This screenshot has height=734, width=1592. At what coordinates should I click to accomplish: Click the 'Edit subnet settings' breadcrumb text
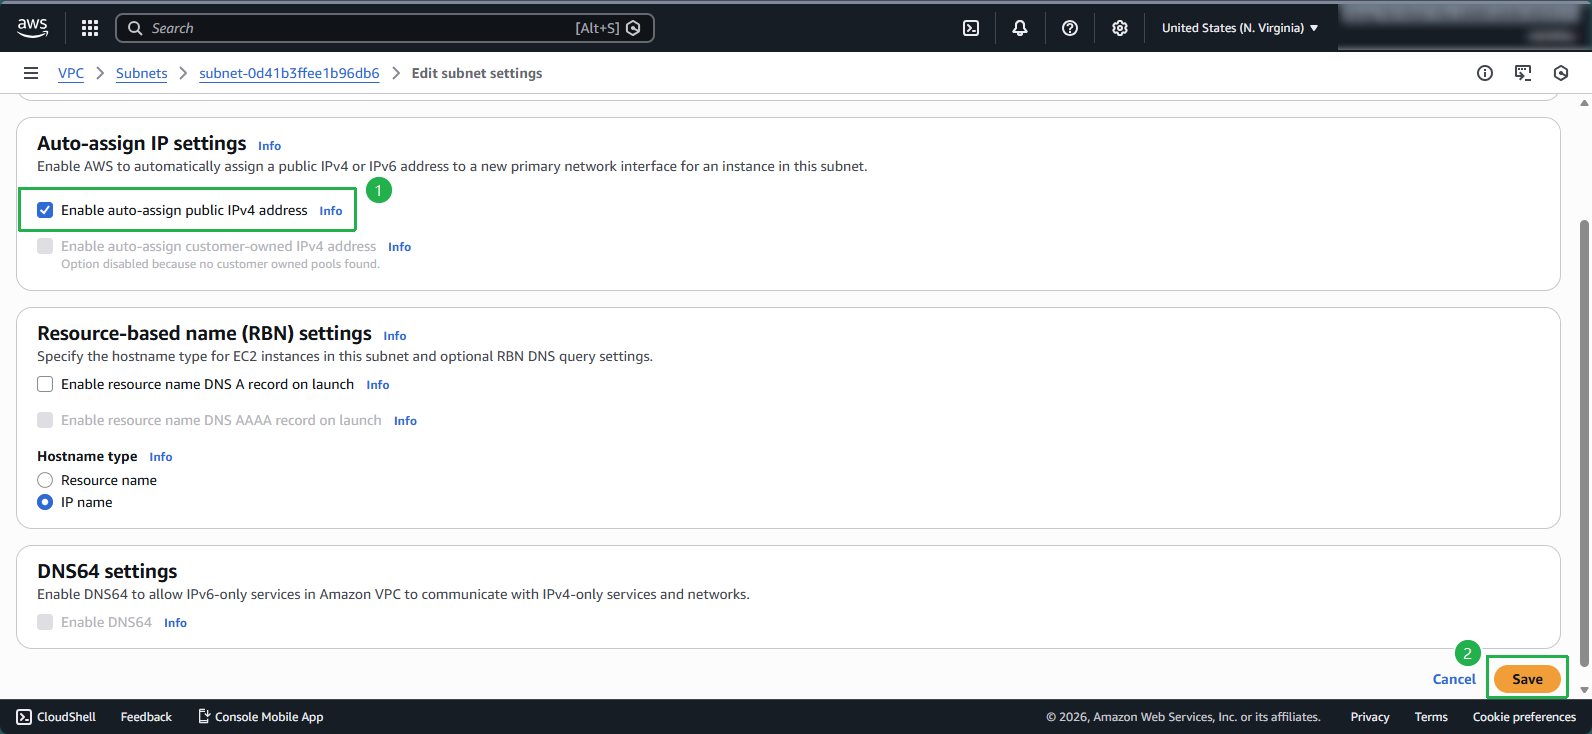477,73
